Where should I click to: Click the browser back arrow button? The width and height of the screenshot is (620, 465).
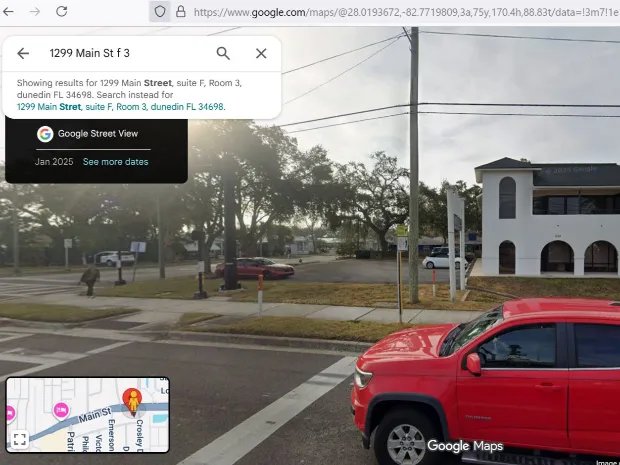[x=9, y=11]
